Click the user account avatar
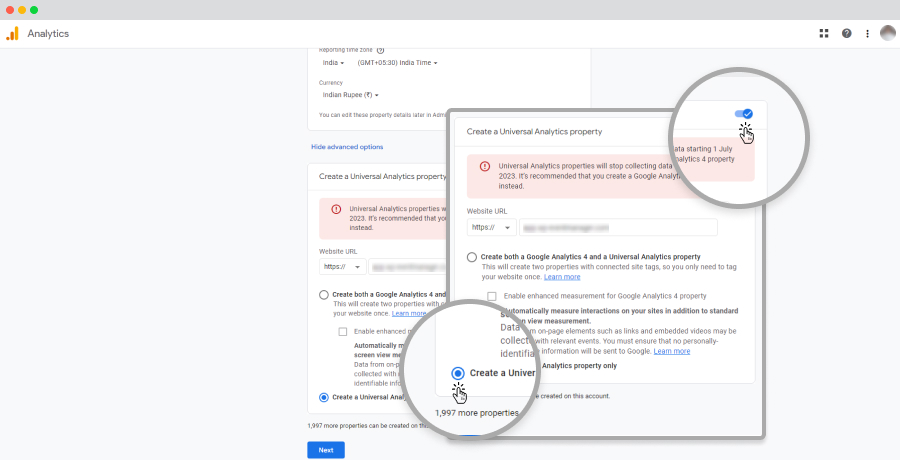This screenshot has width=900, height=460. pyautogui.click(x=887, y=33)
